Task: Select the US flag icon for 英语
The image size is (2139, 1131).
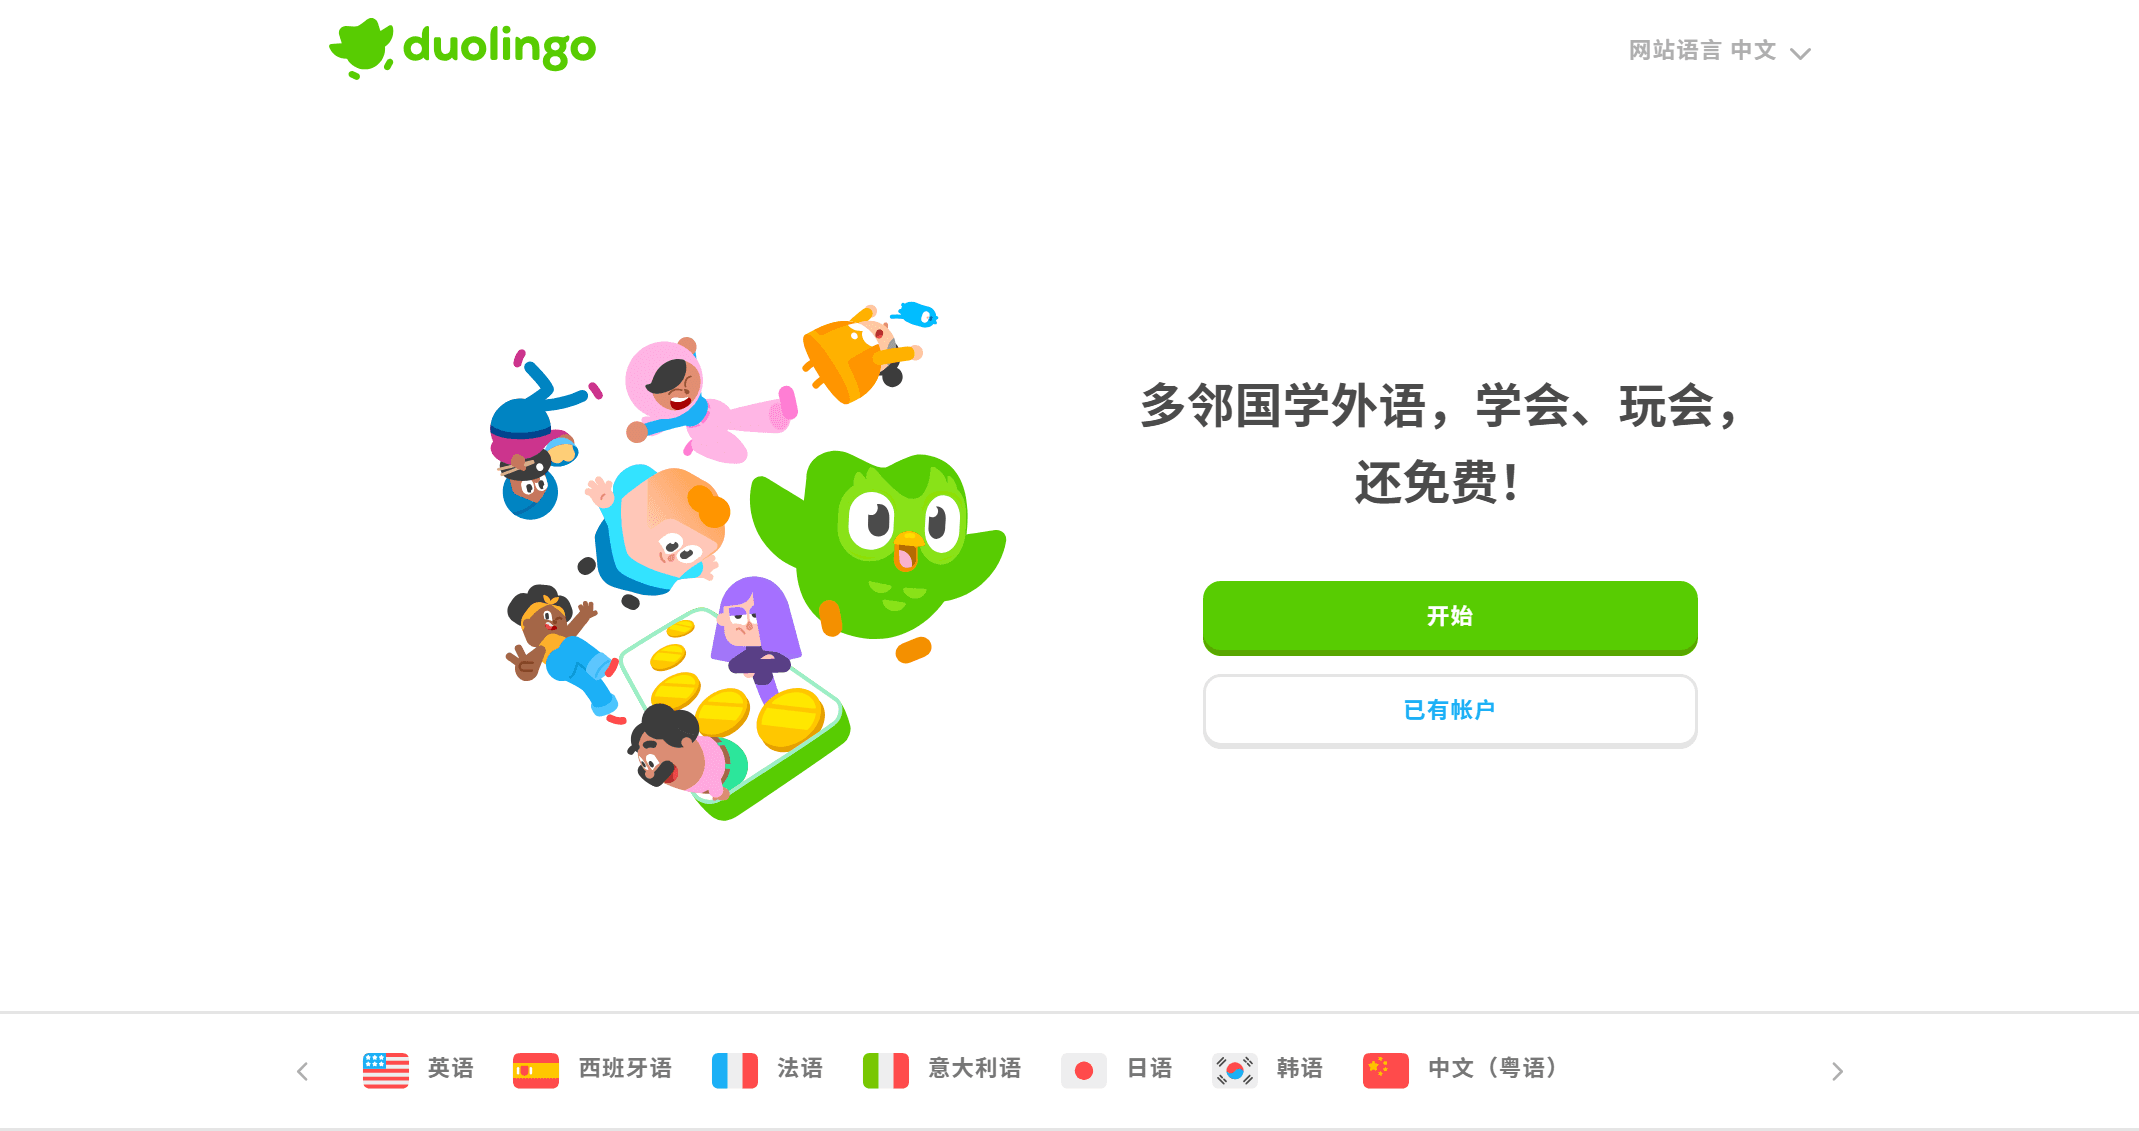Action: tap(386, 1070)
